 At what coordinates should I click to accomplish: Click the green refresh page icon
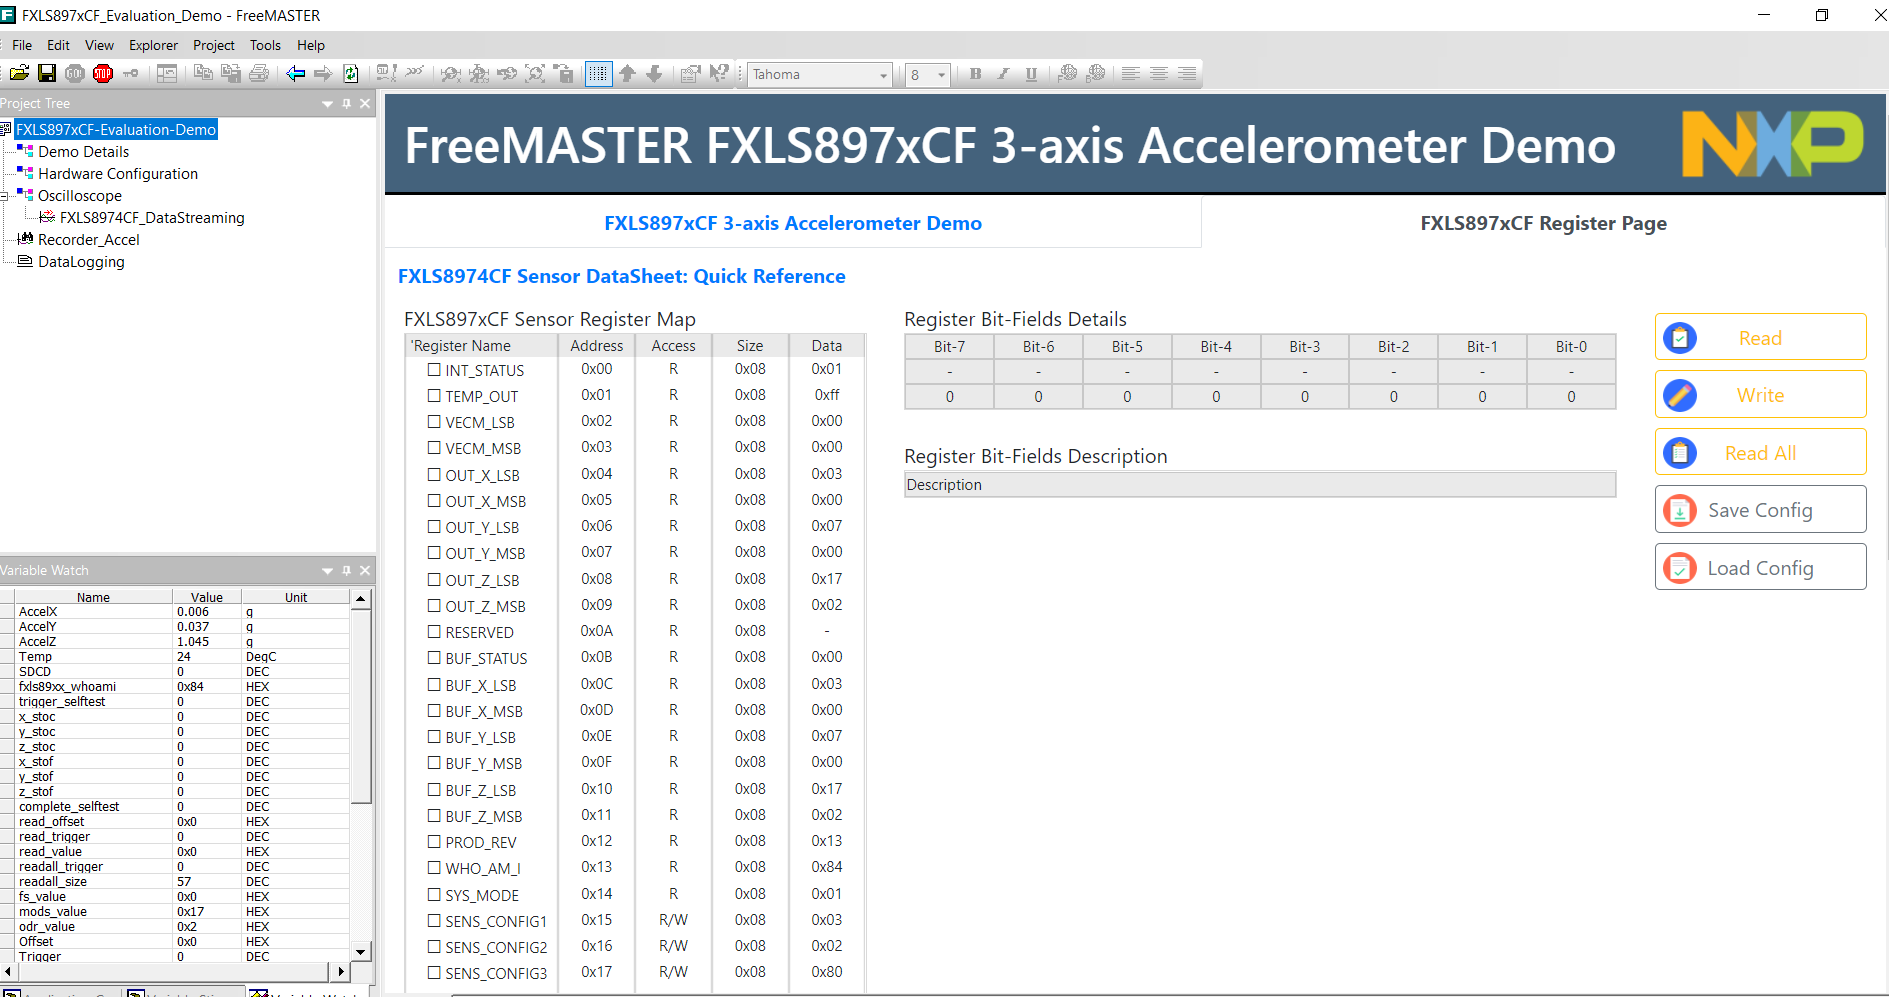click(351, 73)
